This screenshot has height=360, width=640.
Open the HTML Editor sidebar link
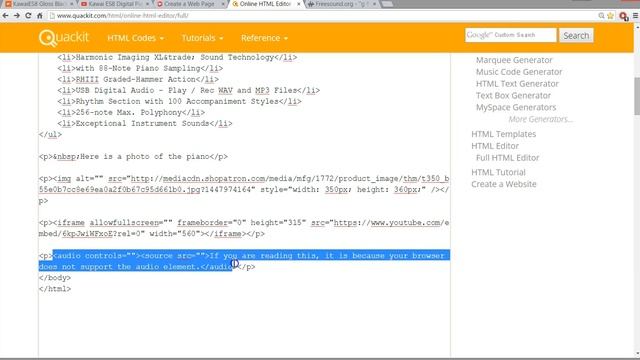[x=495, y=146]
